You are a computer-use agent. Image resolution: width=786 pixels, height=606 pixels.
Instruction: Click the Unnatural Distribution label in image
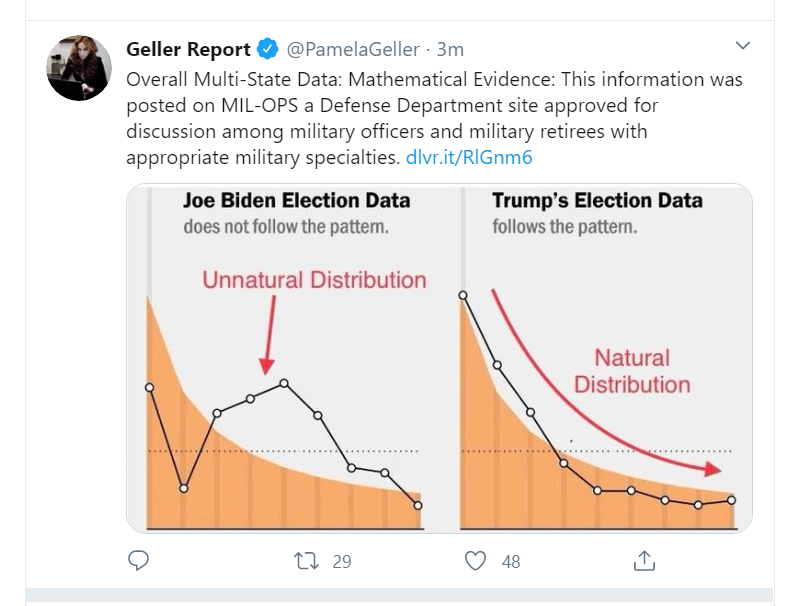click(314, 280)
